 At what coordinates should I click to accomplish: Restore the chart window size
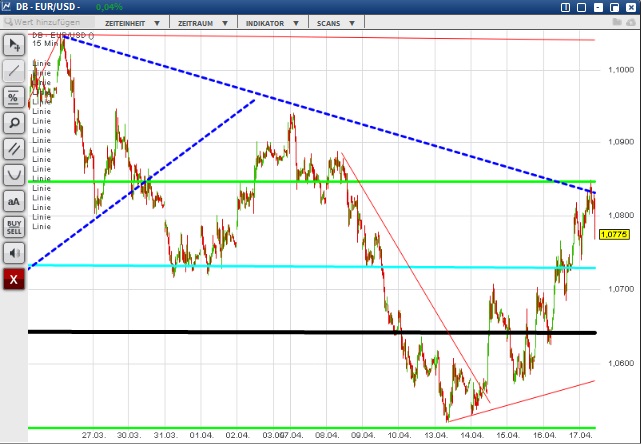(614, 7)
